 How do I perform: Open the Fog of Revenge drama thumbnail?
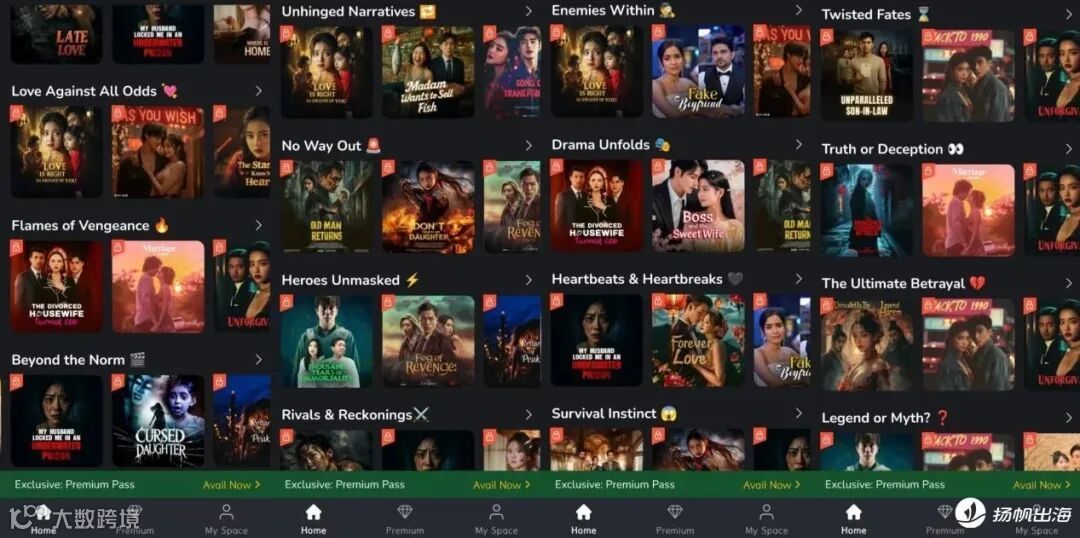point(428,341)
